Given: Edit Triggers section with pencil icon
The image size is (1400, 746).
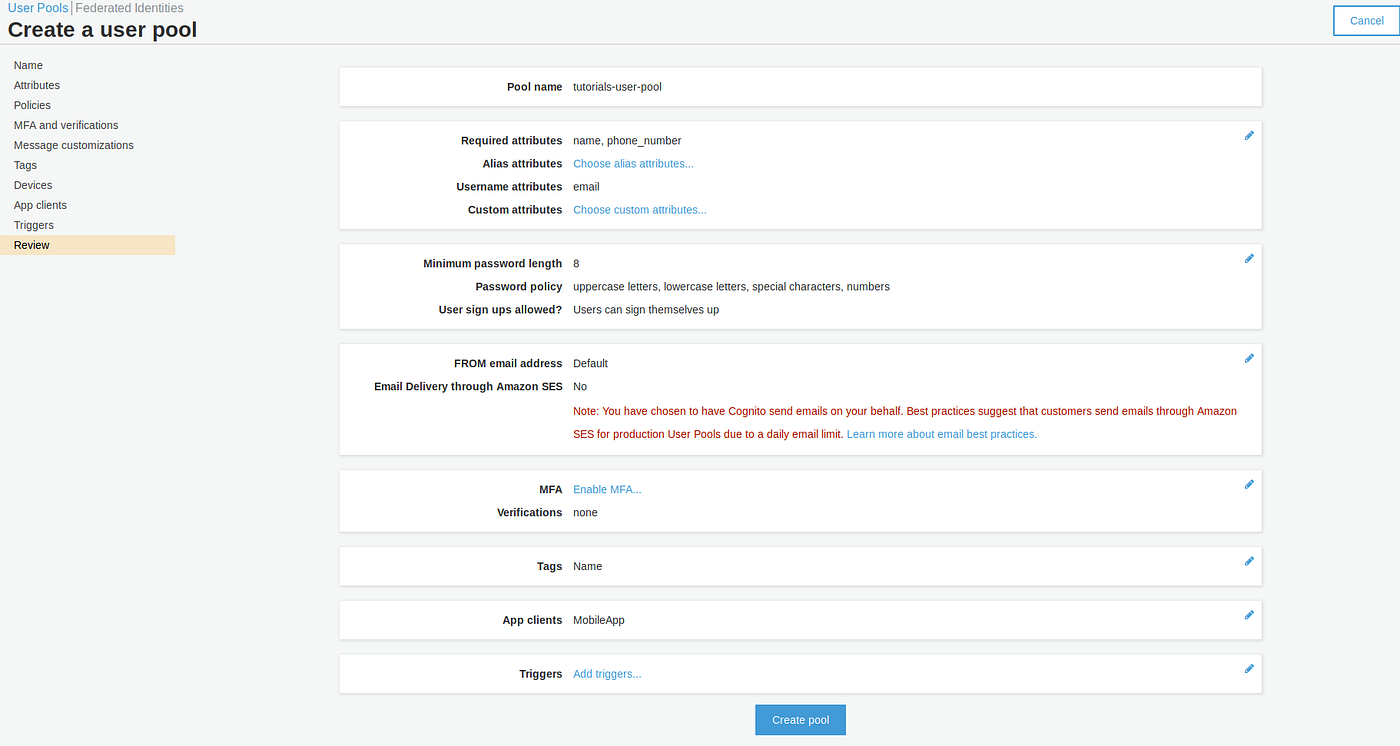Looking at the screenshot, I should [x=1249, y=669].
